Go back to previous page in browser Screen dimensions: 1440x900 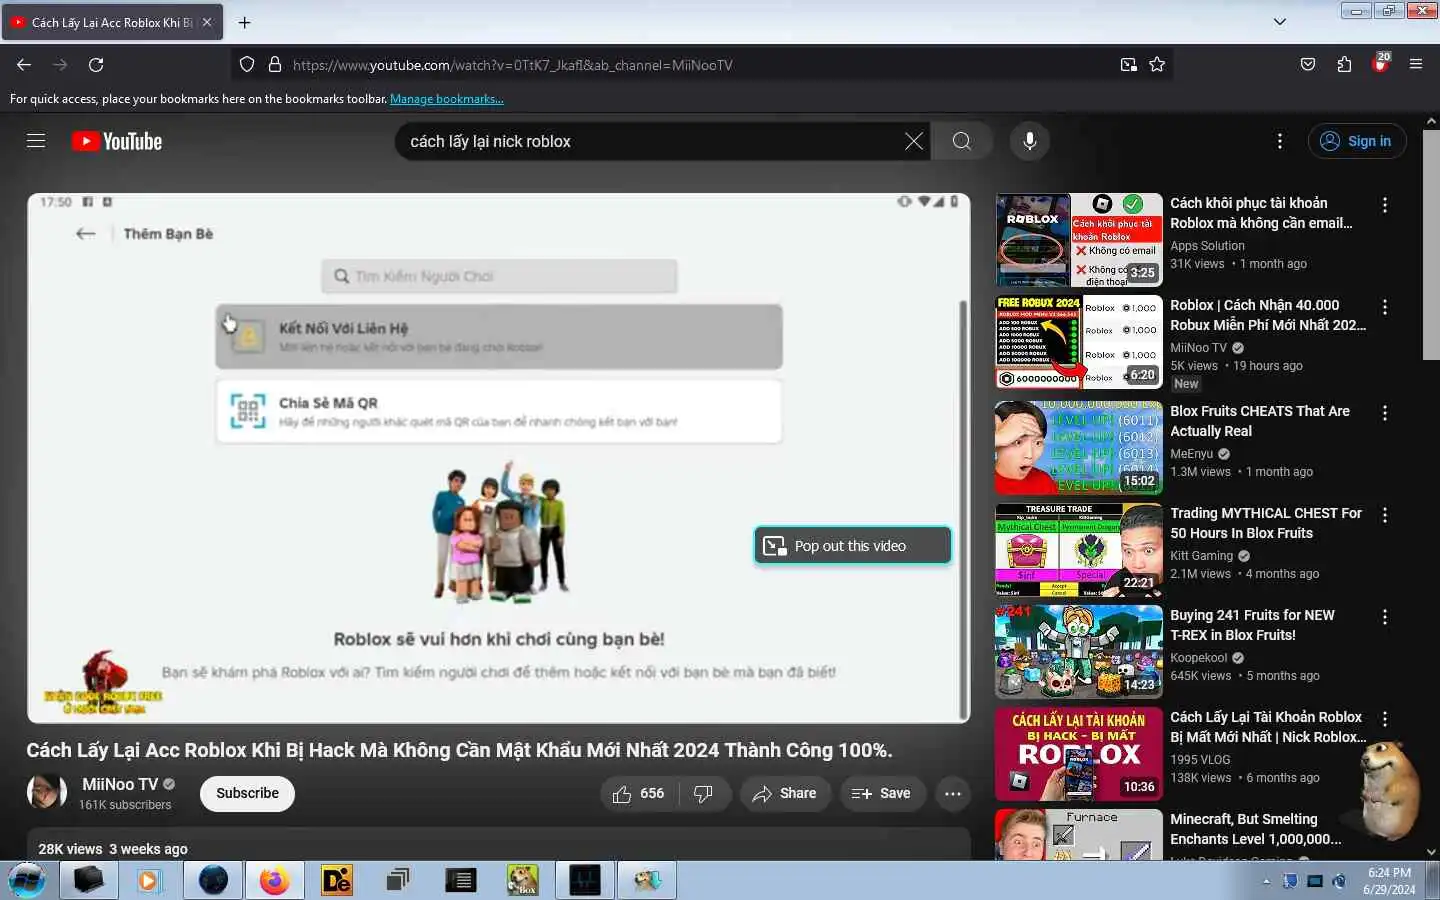click(24, 64)
